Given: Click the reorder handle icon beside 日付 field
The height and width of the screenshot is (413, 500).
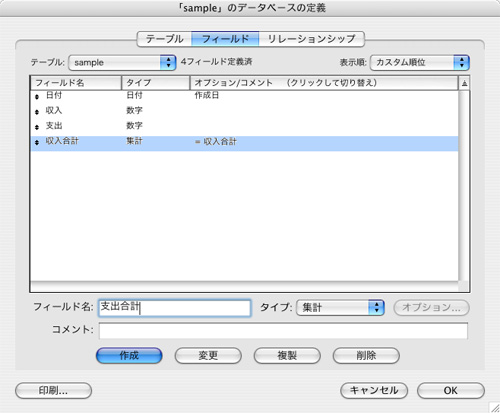Looking at the screenshot, I should (x=37, y=97).
